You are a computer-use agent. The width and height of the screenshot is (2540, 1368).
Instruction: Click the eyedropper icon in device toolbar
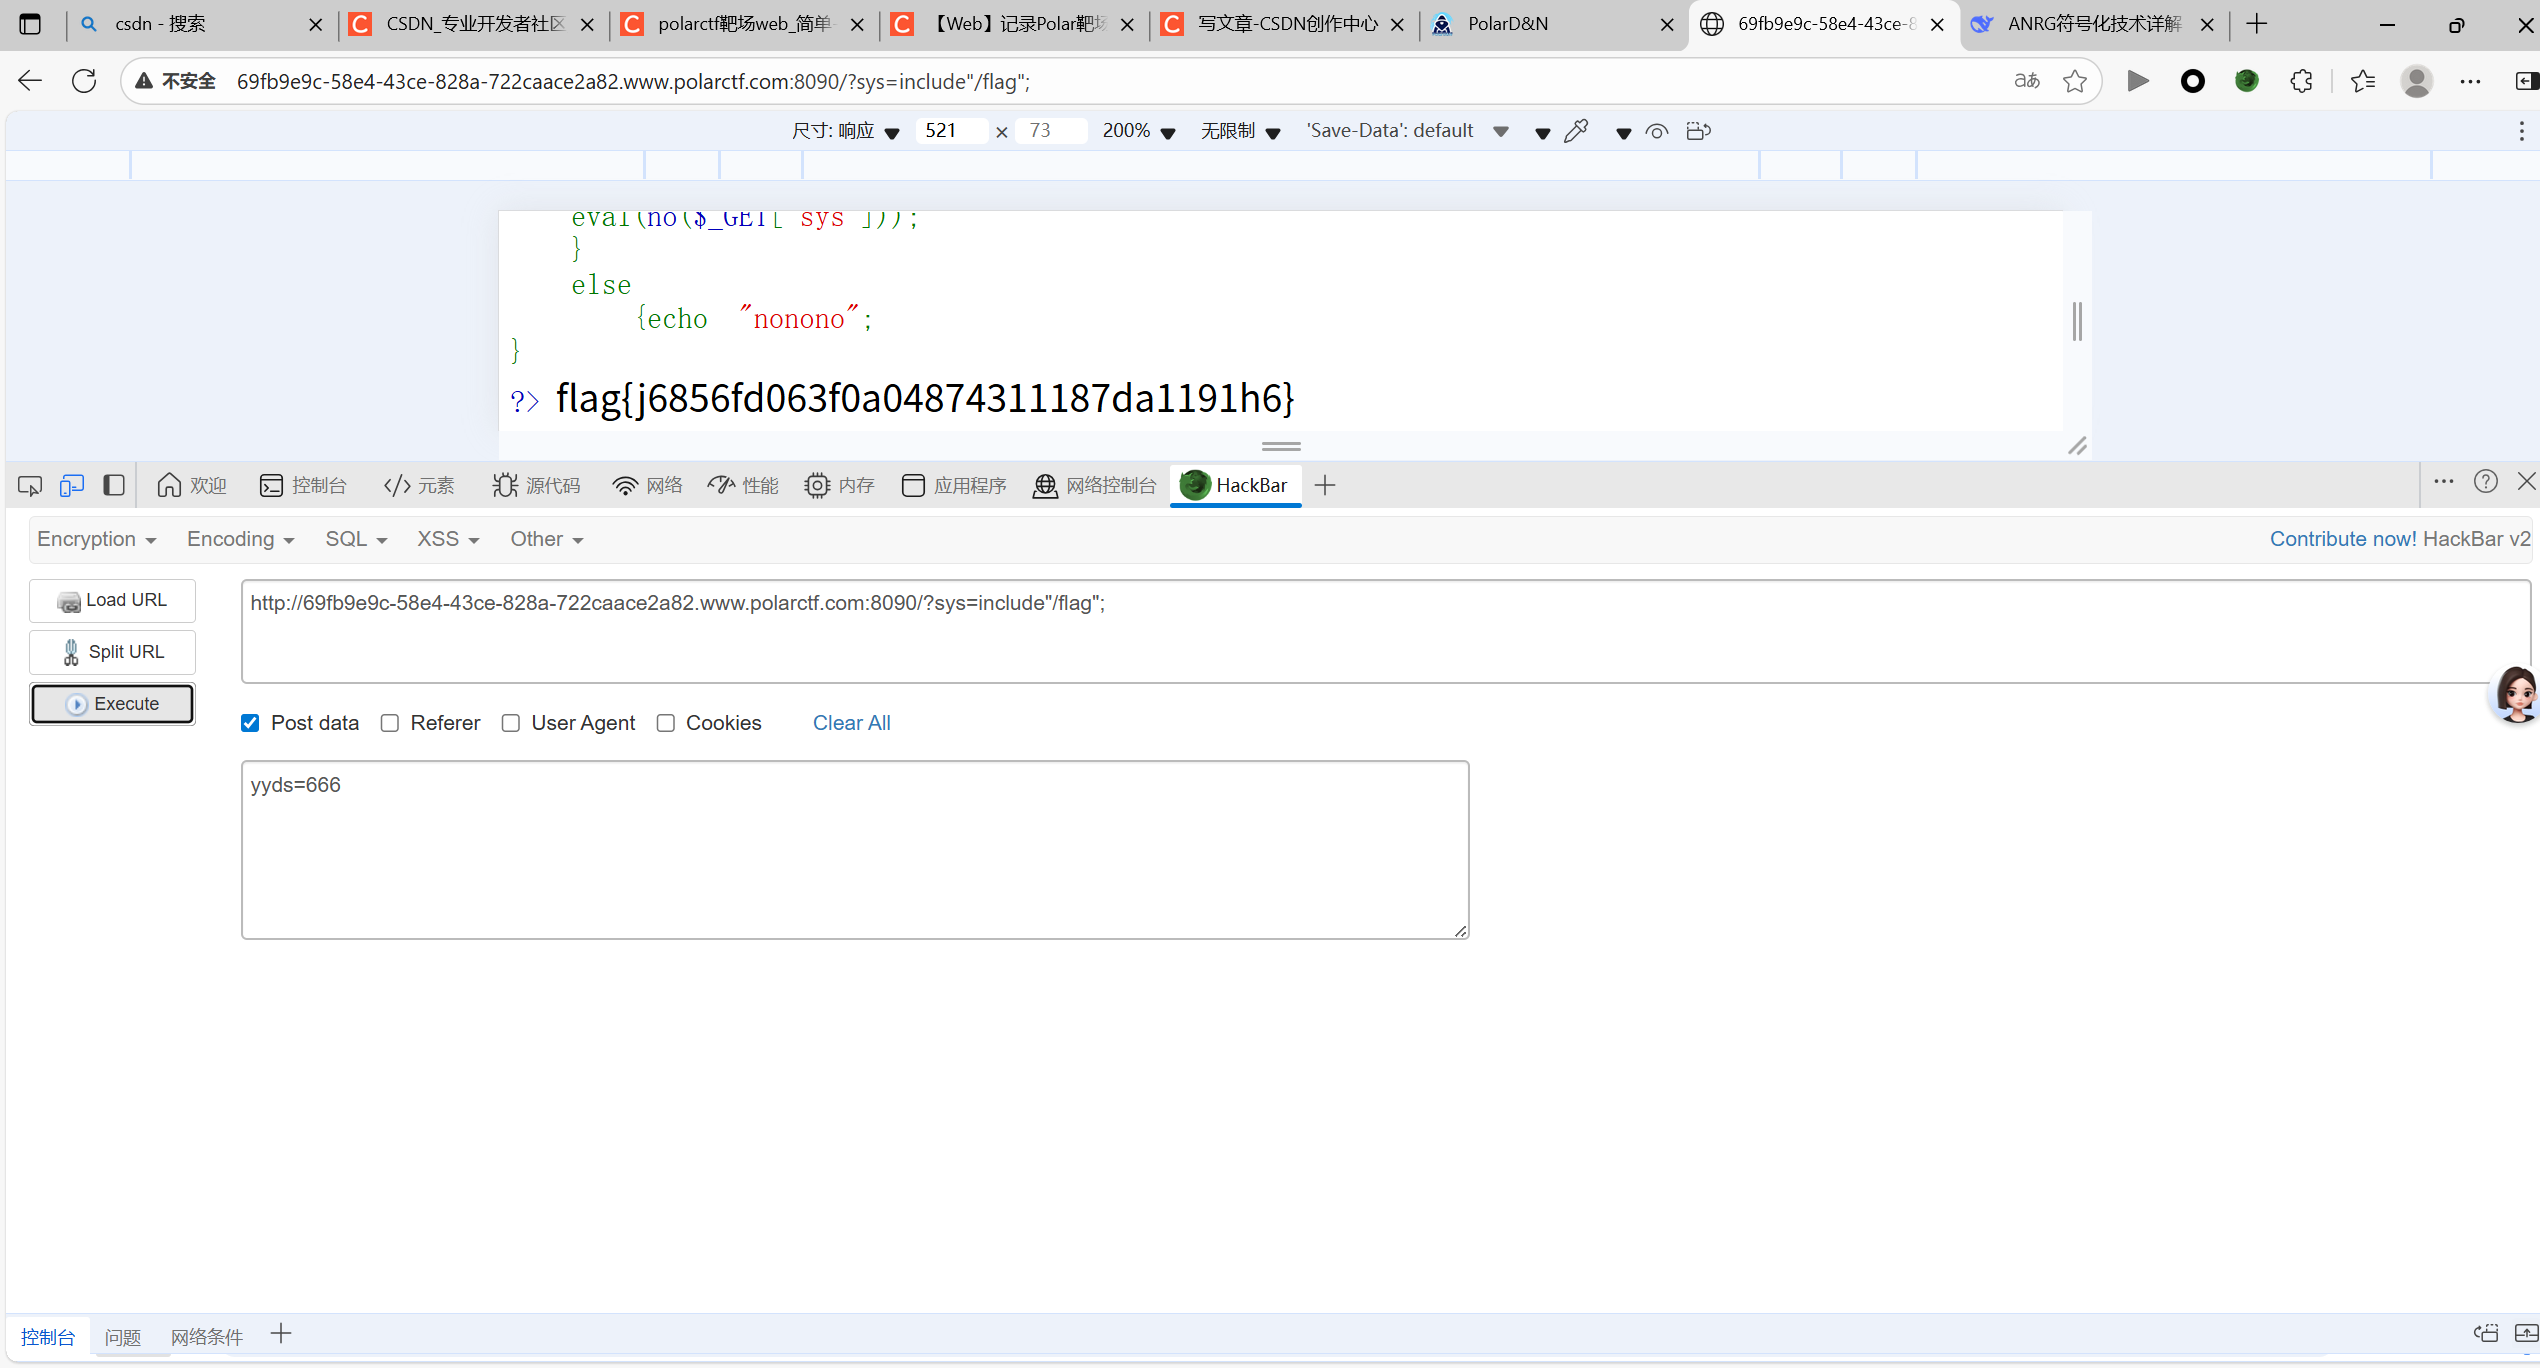click(1576, 131)
